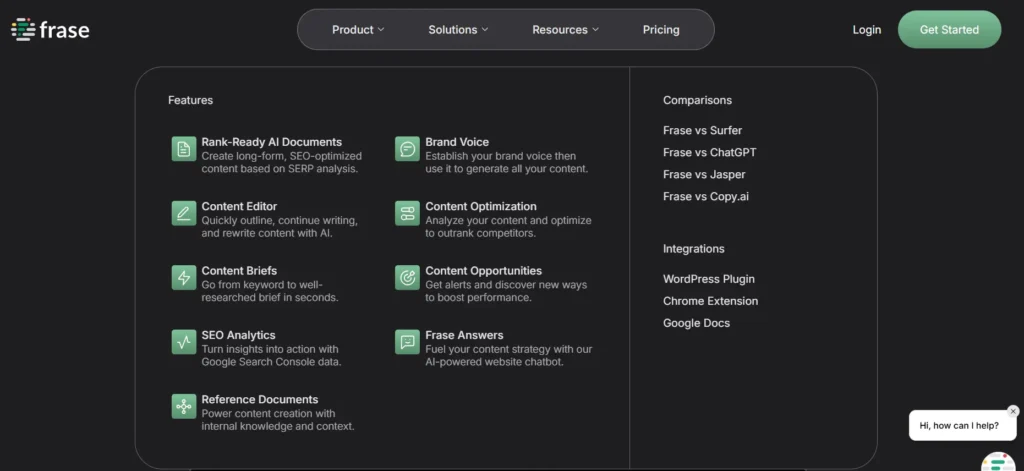Open the Solutions menu
Screen dimensions: 1024x471
pos(458,29)
